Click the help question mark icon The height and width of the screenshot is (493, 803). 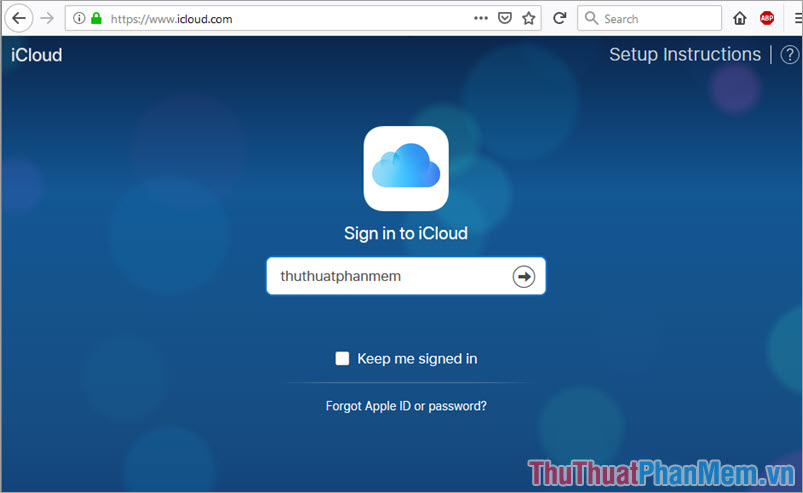click(789, 55)
